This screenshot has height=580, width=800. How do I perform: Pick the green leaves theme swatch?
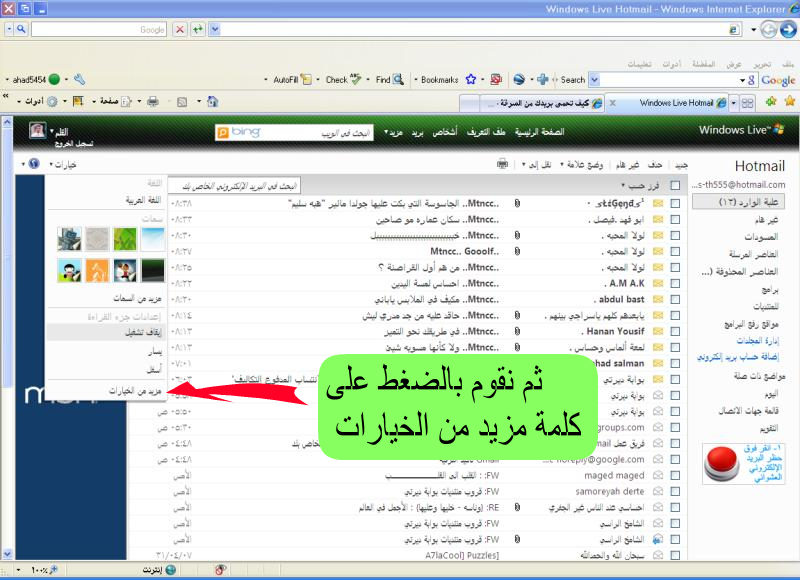[125, 239]
